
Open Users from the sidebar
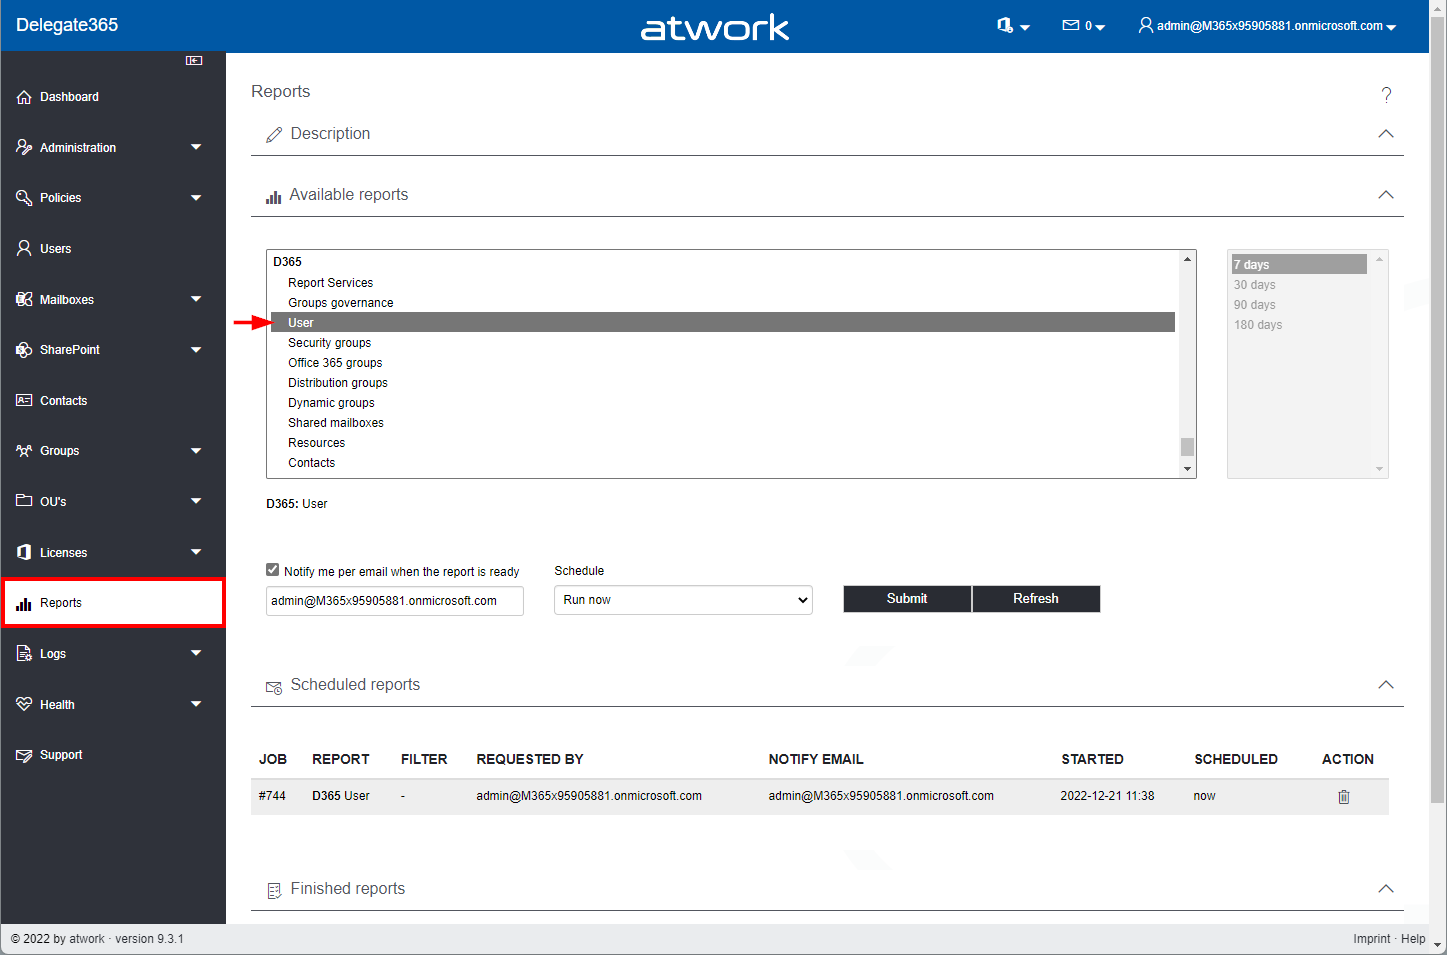coord(55,249)
